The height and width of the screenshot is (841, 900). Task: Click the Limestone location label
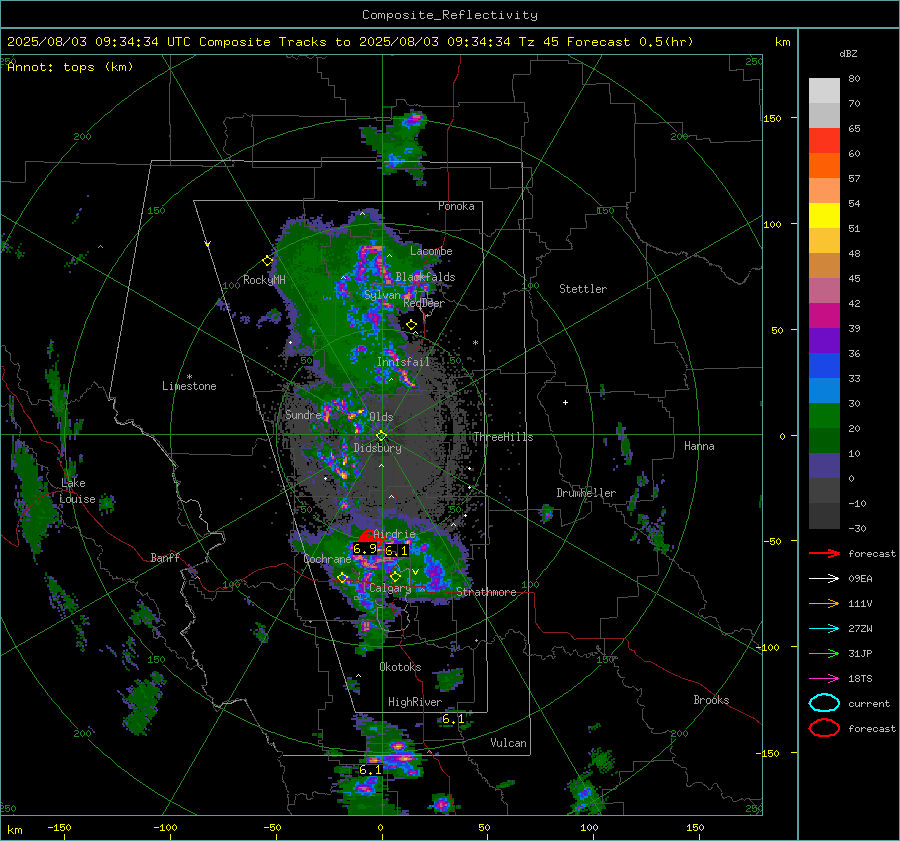pos(189,386)
